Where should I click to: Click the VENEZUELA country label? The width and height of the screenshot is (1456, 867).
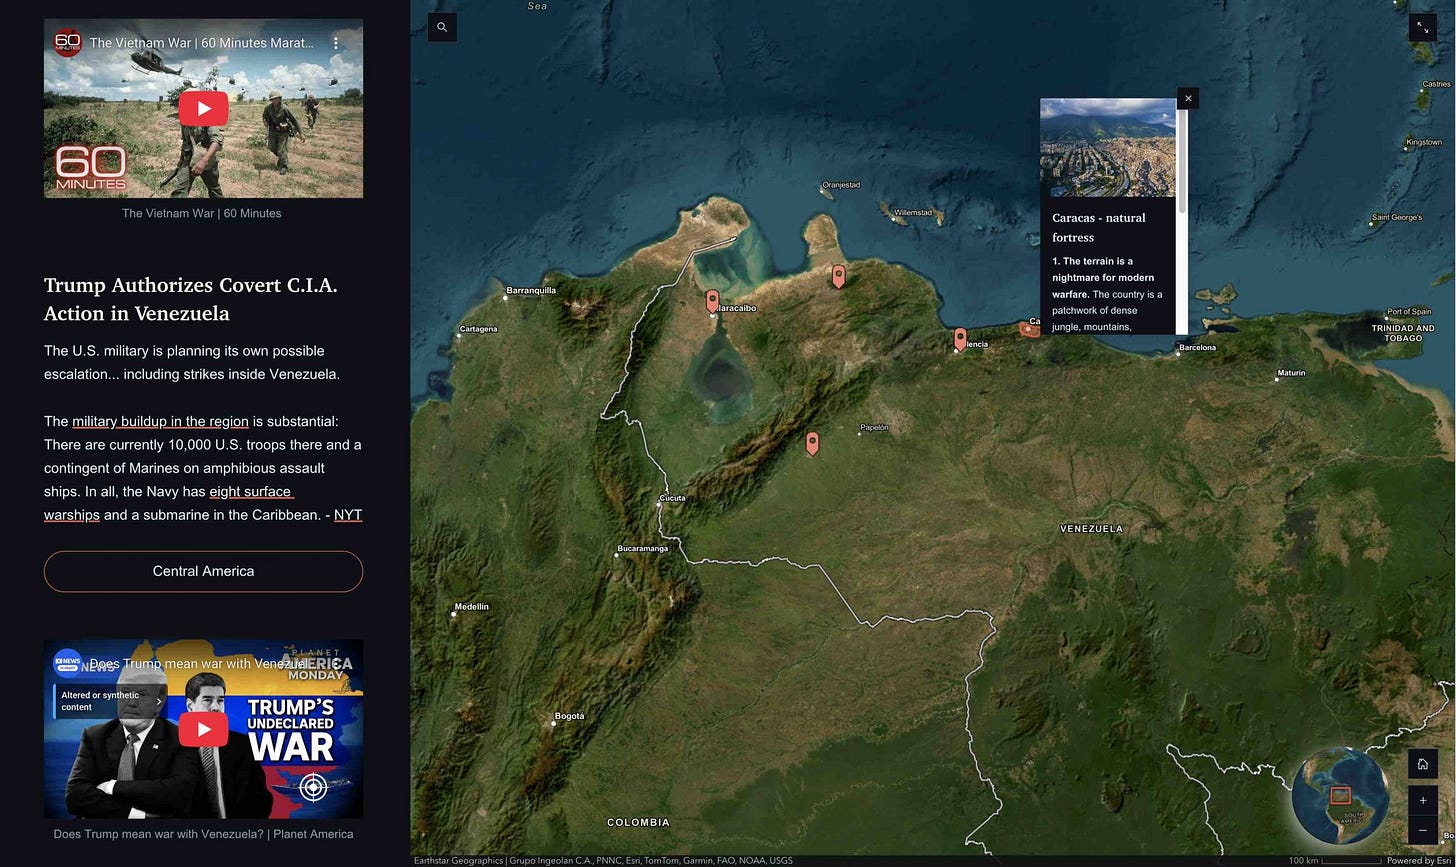pyautogui.click(x=1091, y=529)
